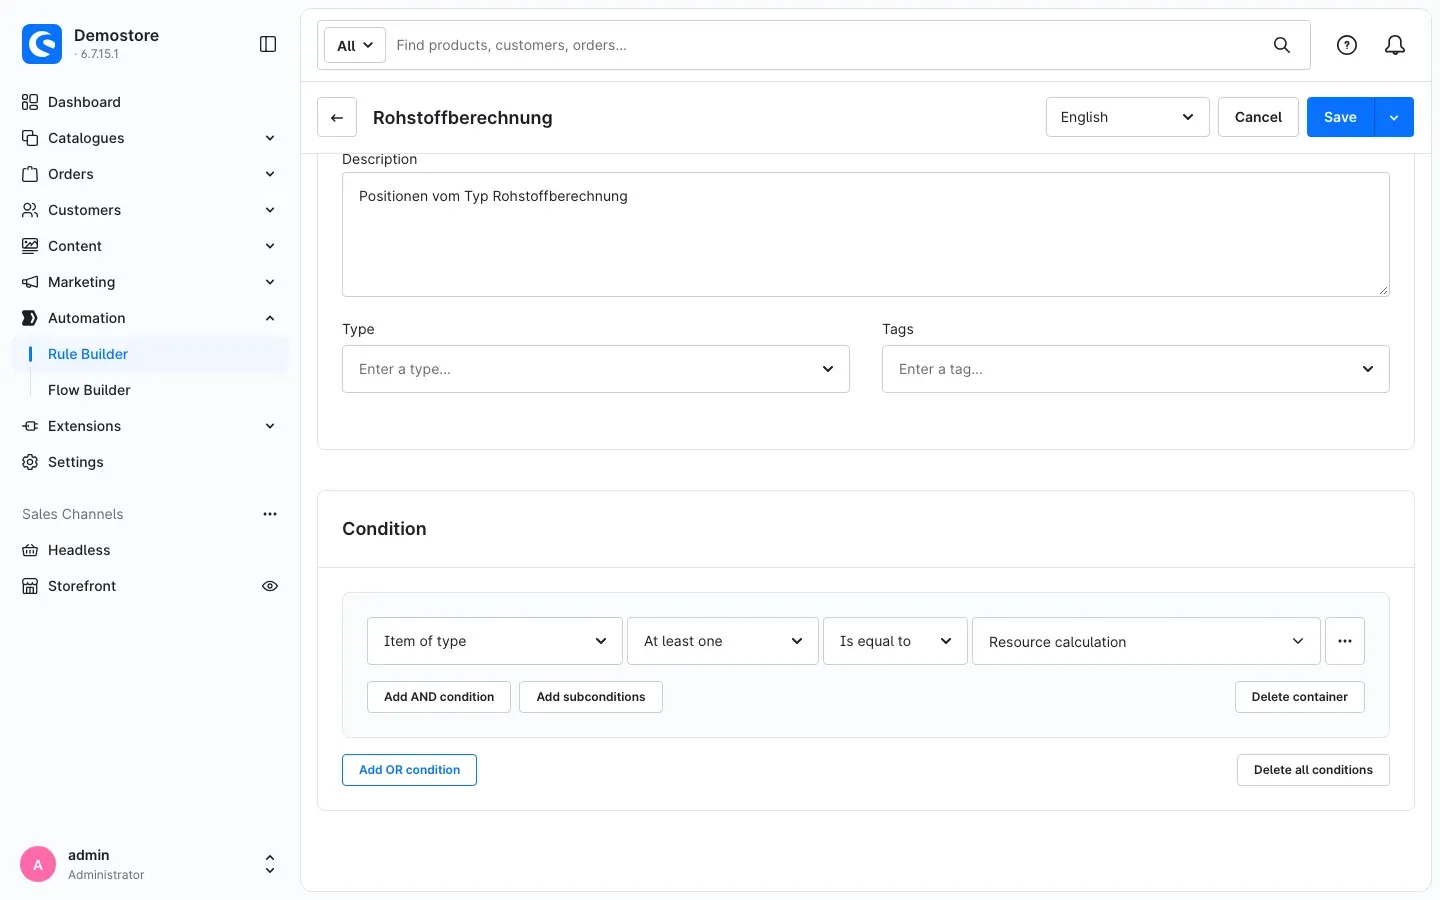Open the Resource calculation dropdown
Viewport: 1440px width, 900px height.
1146,641
